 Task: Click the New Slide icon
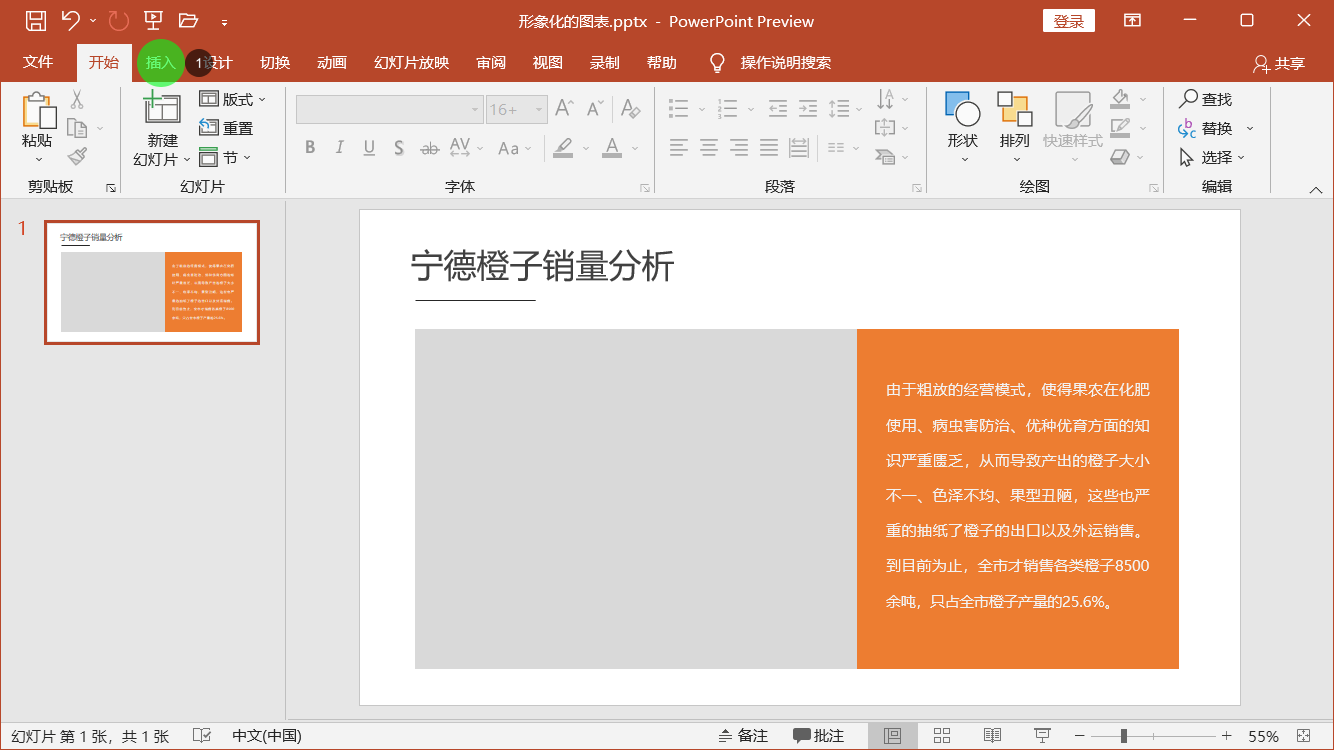point(162,109)
